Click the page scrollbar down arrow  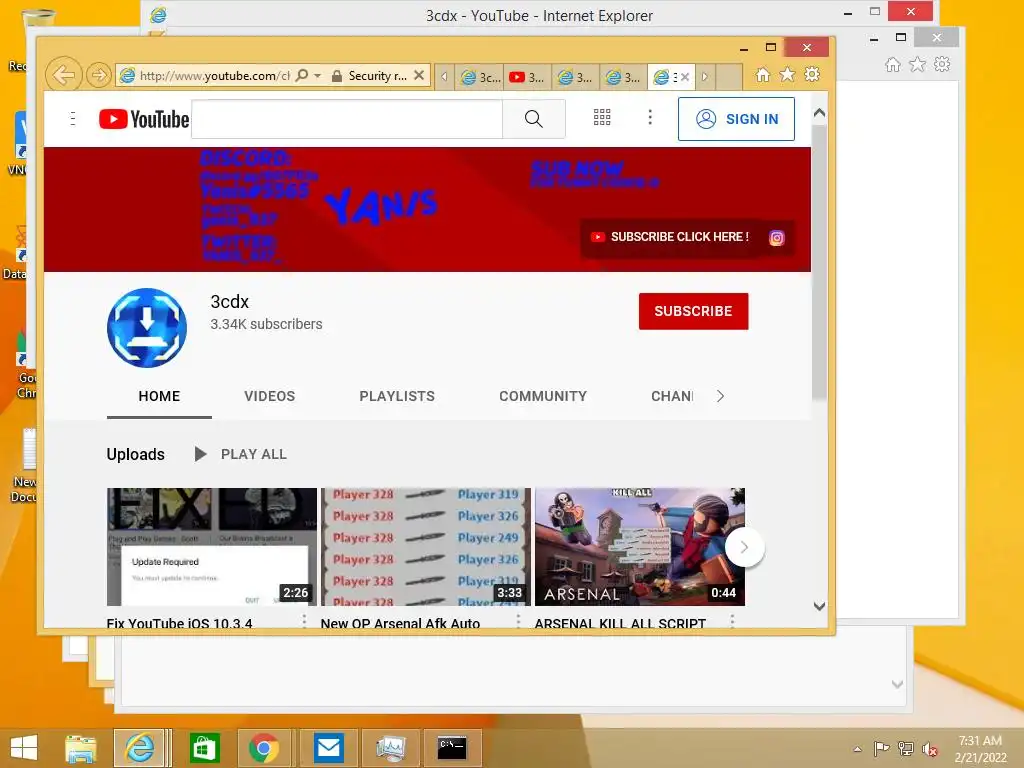[x=819, y=607]
